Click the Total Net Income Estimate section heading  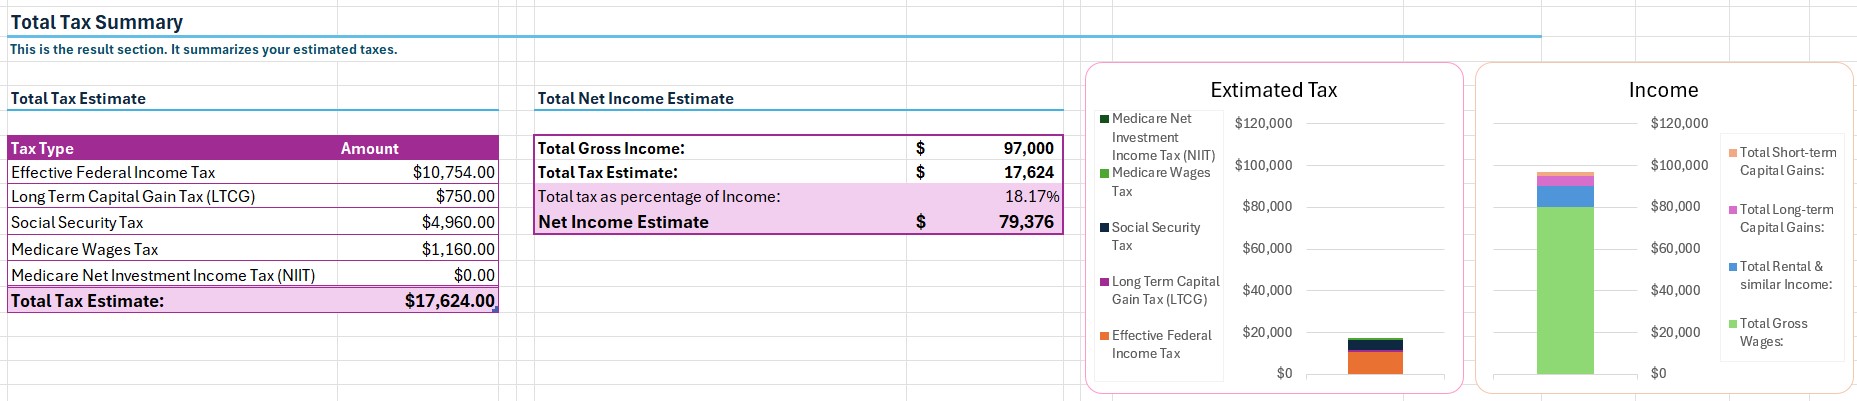coord(635,98)
